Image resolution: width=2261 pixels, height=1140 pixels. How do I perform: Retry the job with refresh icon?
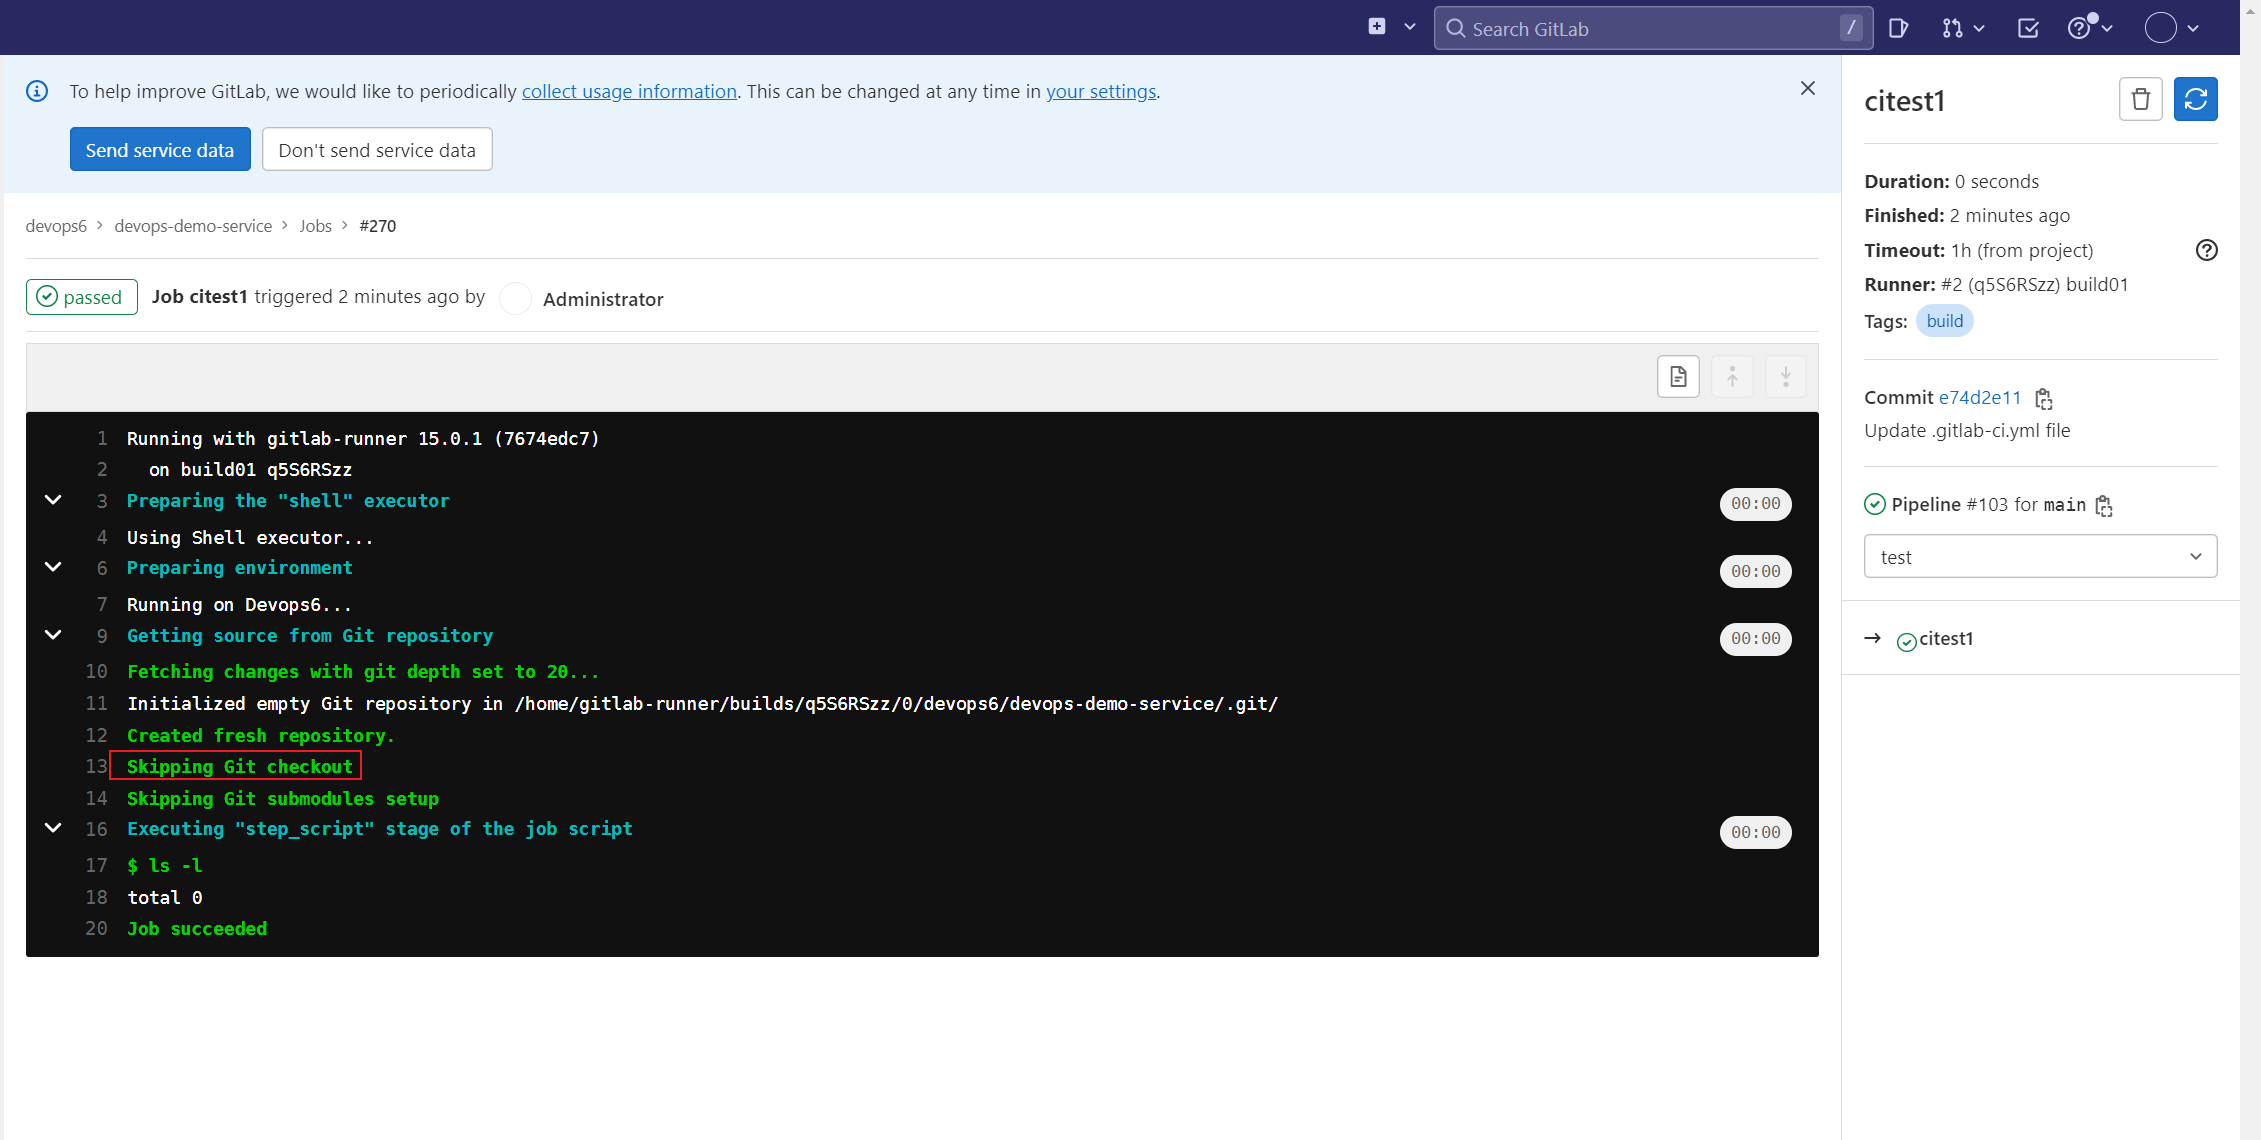point(2195,99)
